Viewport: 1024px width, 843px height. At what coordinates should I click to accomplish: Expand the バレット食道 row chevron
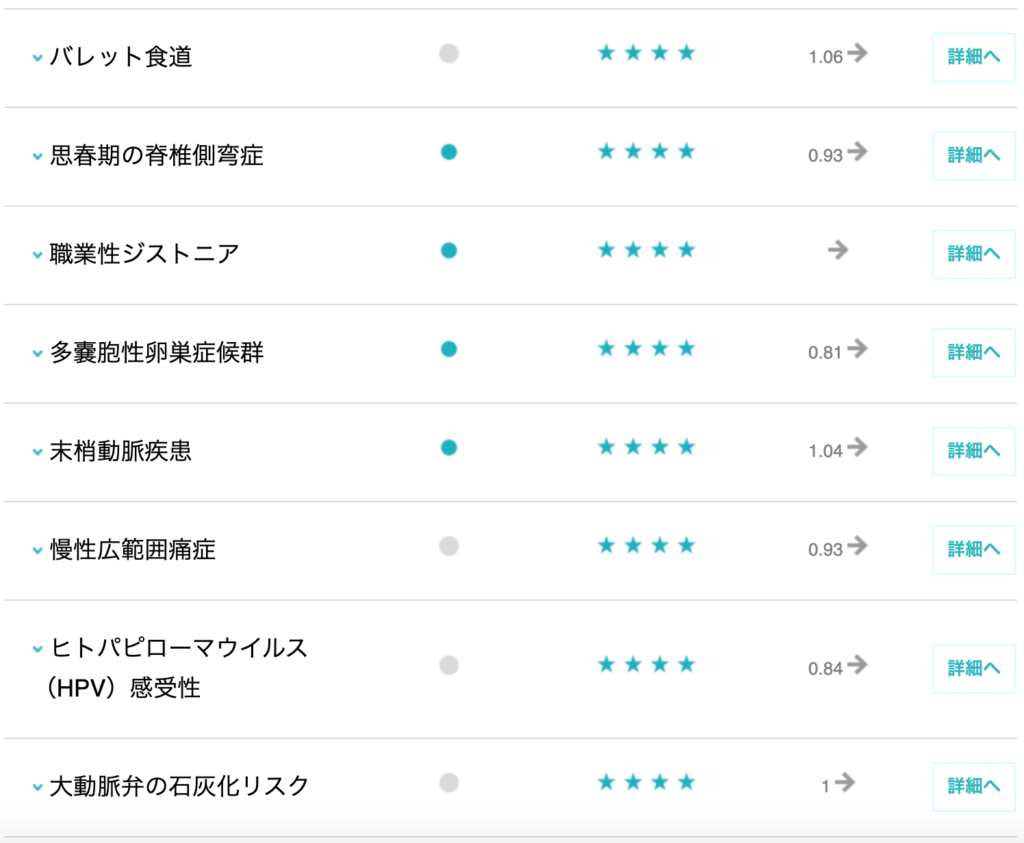tap(37, 58)
